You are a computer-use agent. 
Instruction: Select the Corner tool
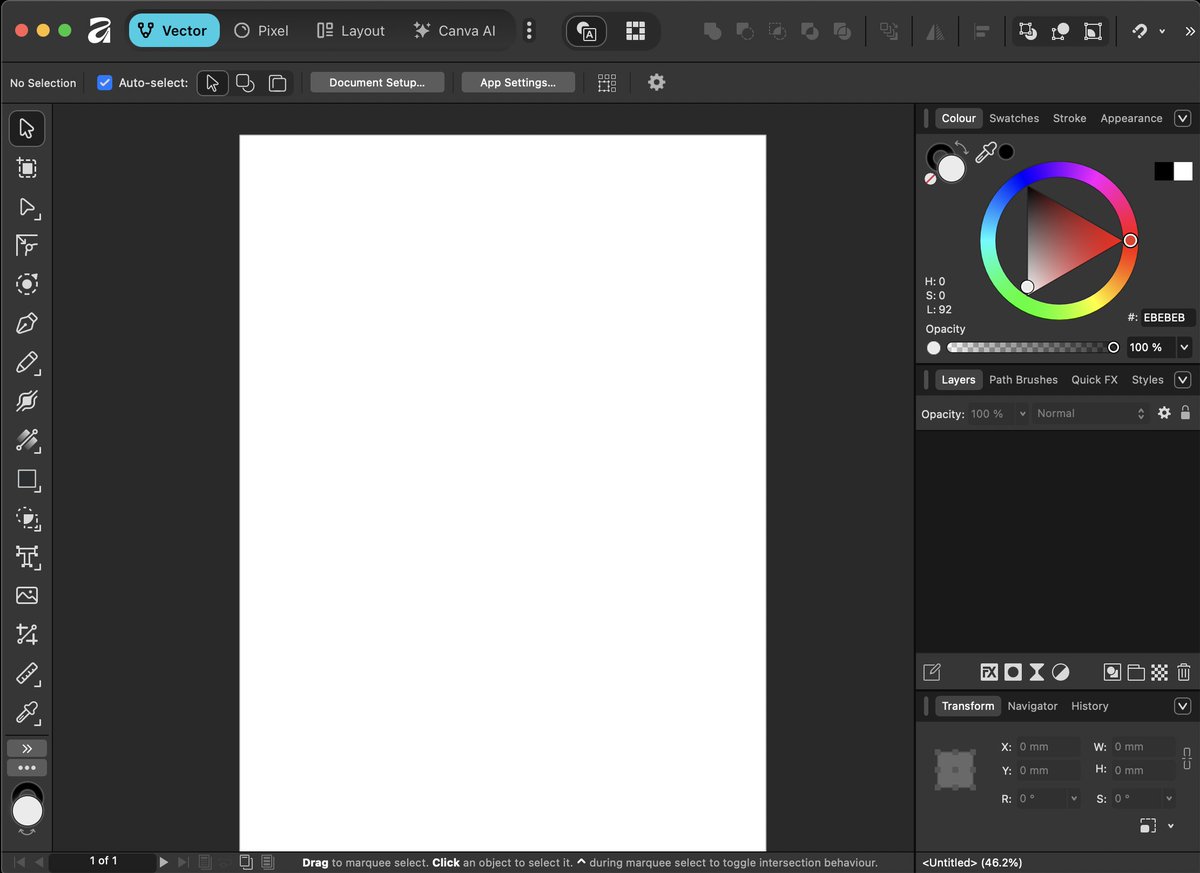point(27,246)
